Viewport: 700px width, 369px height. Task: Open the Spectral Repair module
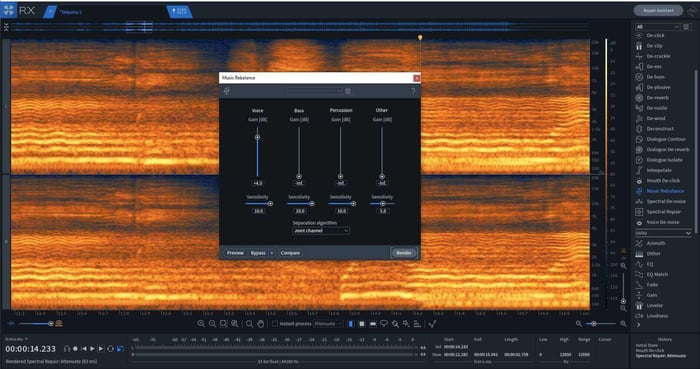click(663, 212)
